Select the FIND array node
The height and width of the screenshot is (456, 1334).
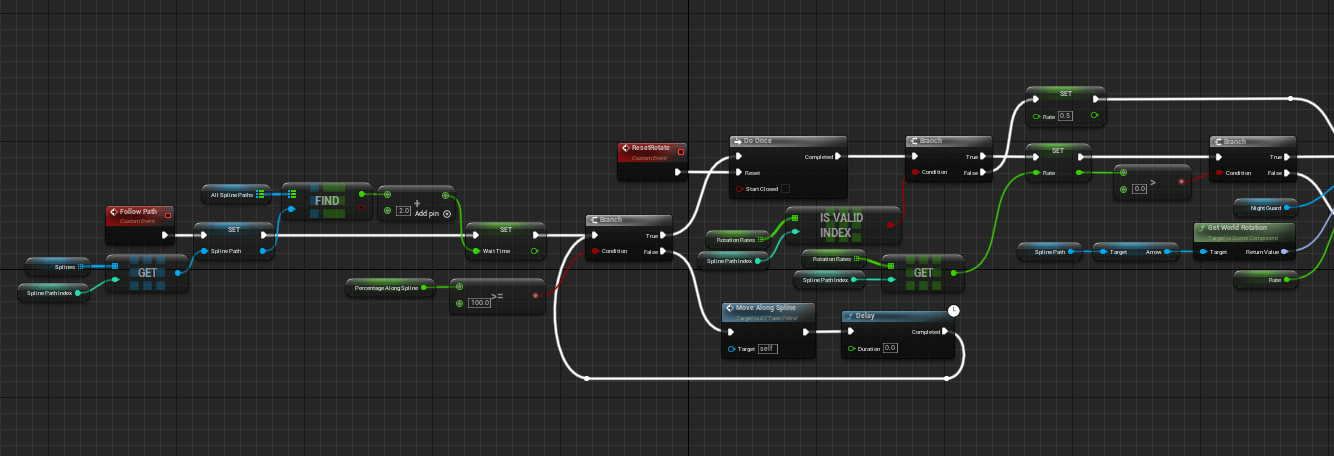[327, 200]
